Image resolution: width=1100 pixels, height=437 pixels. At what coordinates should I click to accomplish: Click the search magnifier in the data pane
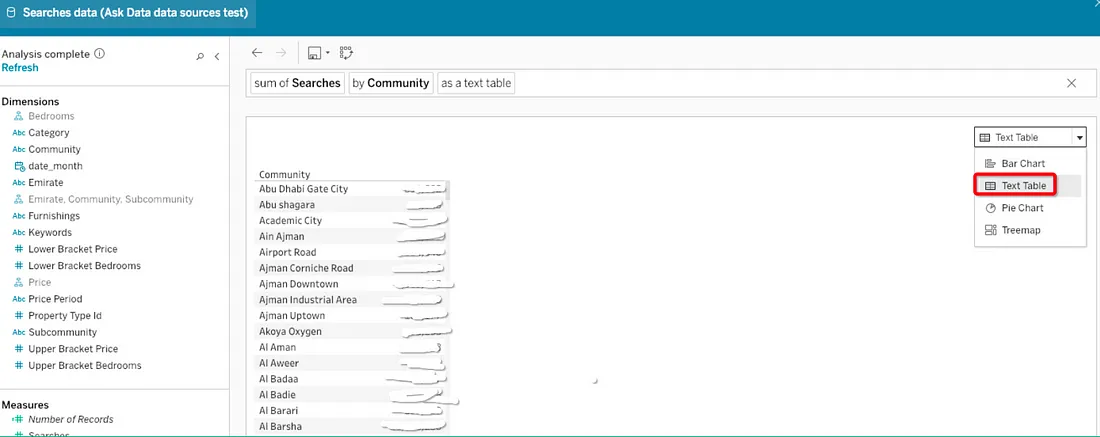(200, 57)
